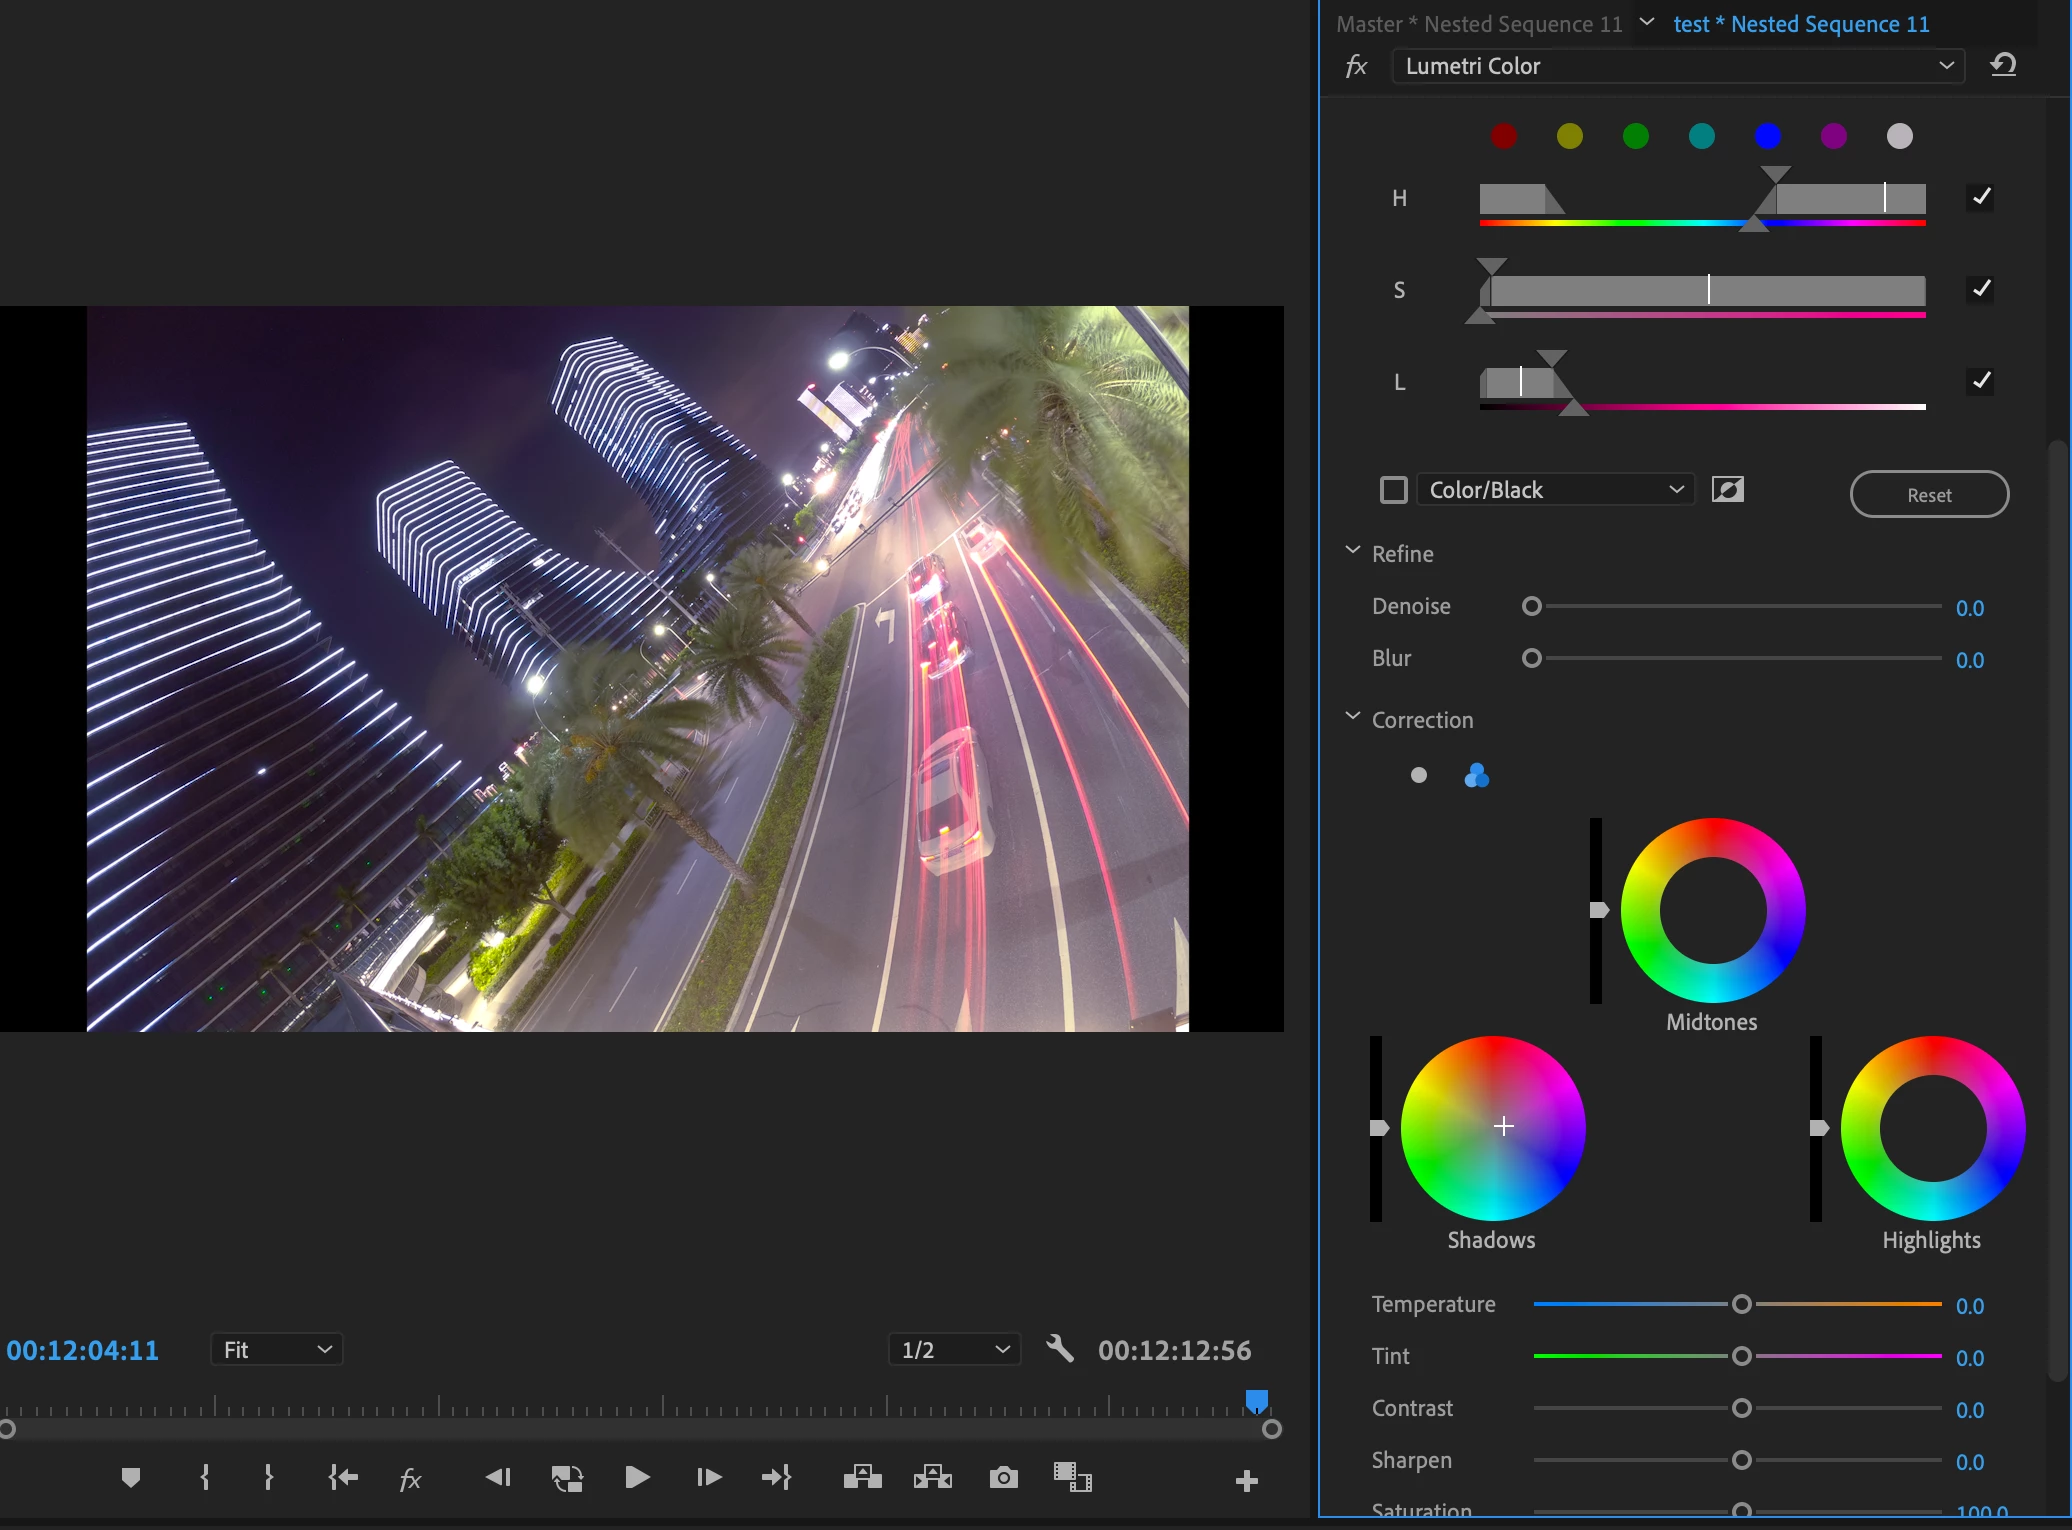
Task: Click the Go to In point icon
Action: coord(343,1477)
